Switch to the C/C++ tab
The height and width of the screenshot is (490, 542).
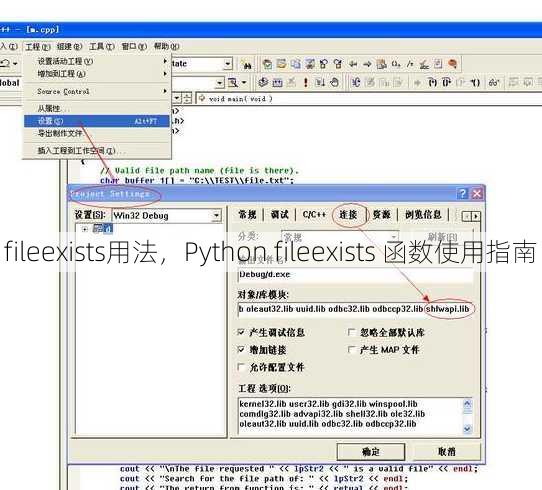314,215
